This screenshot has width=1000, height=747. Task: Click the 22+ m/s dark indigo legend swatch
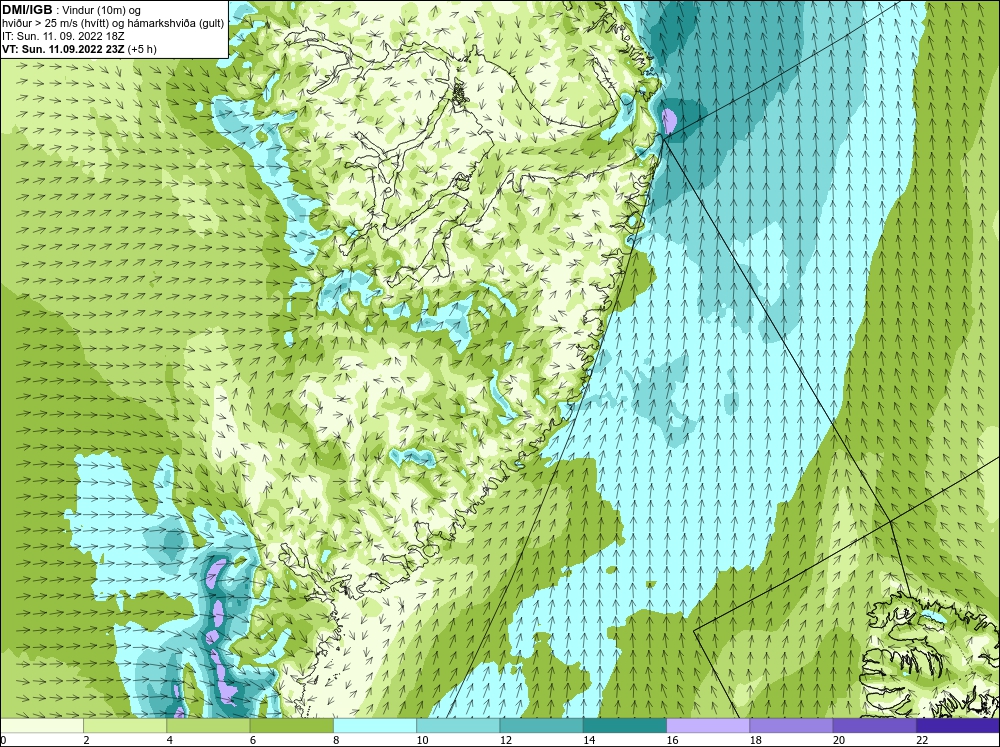coord(958,726)
